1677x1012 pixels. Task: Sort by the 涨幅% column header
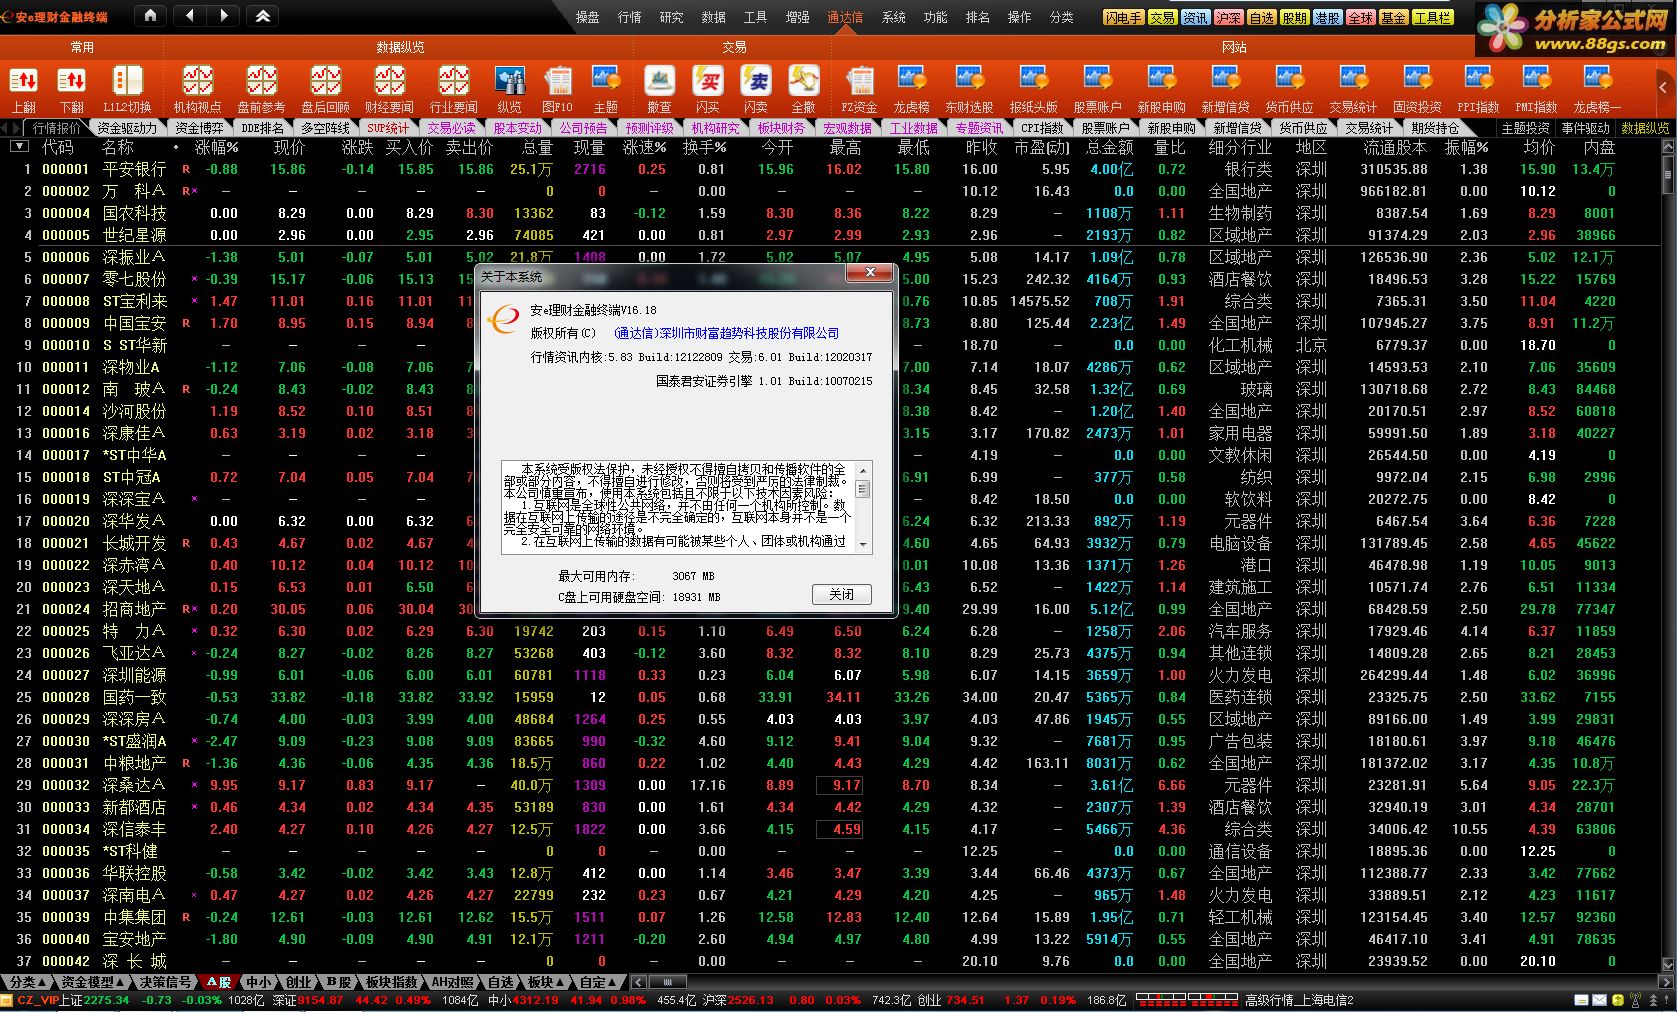[216, 147]
